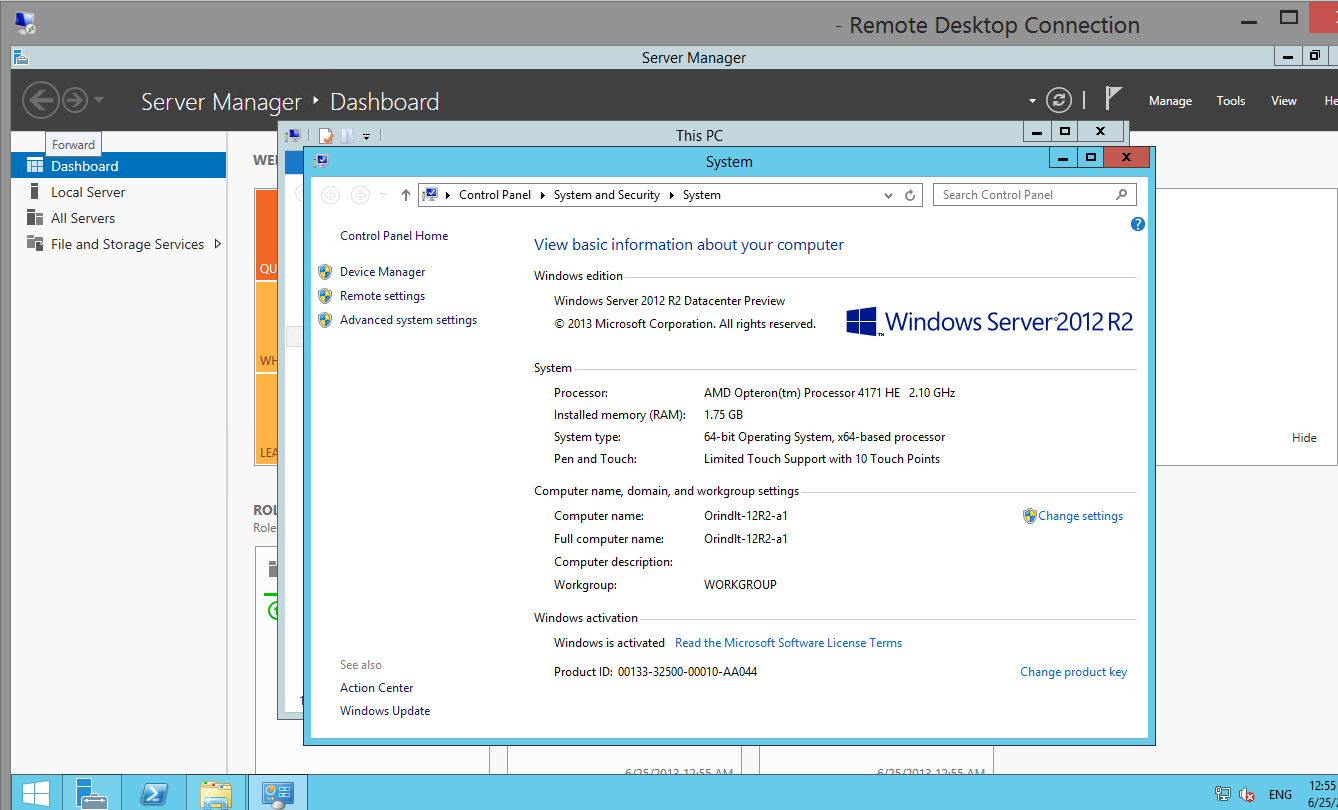This screenshot has width=1338, height=810.
Task: Click the search magnifier icon
Action: 1121,195
